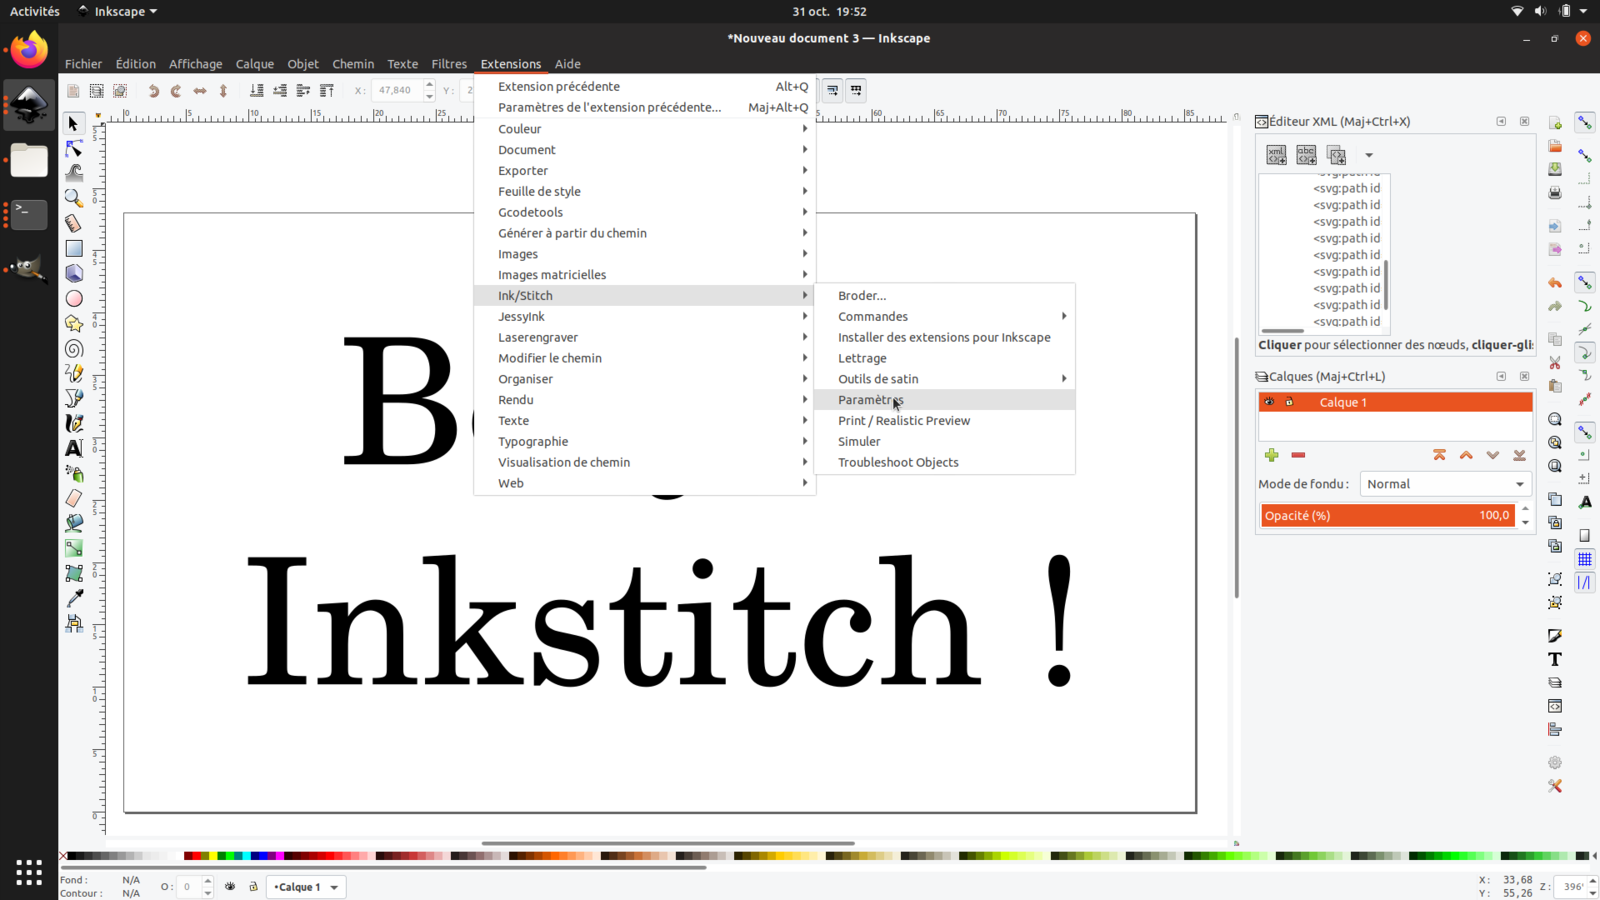Click the red color swatch in palette
This screenshot has width=1600, height=900.
click(x=190, y=856)
